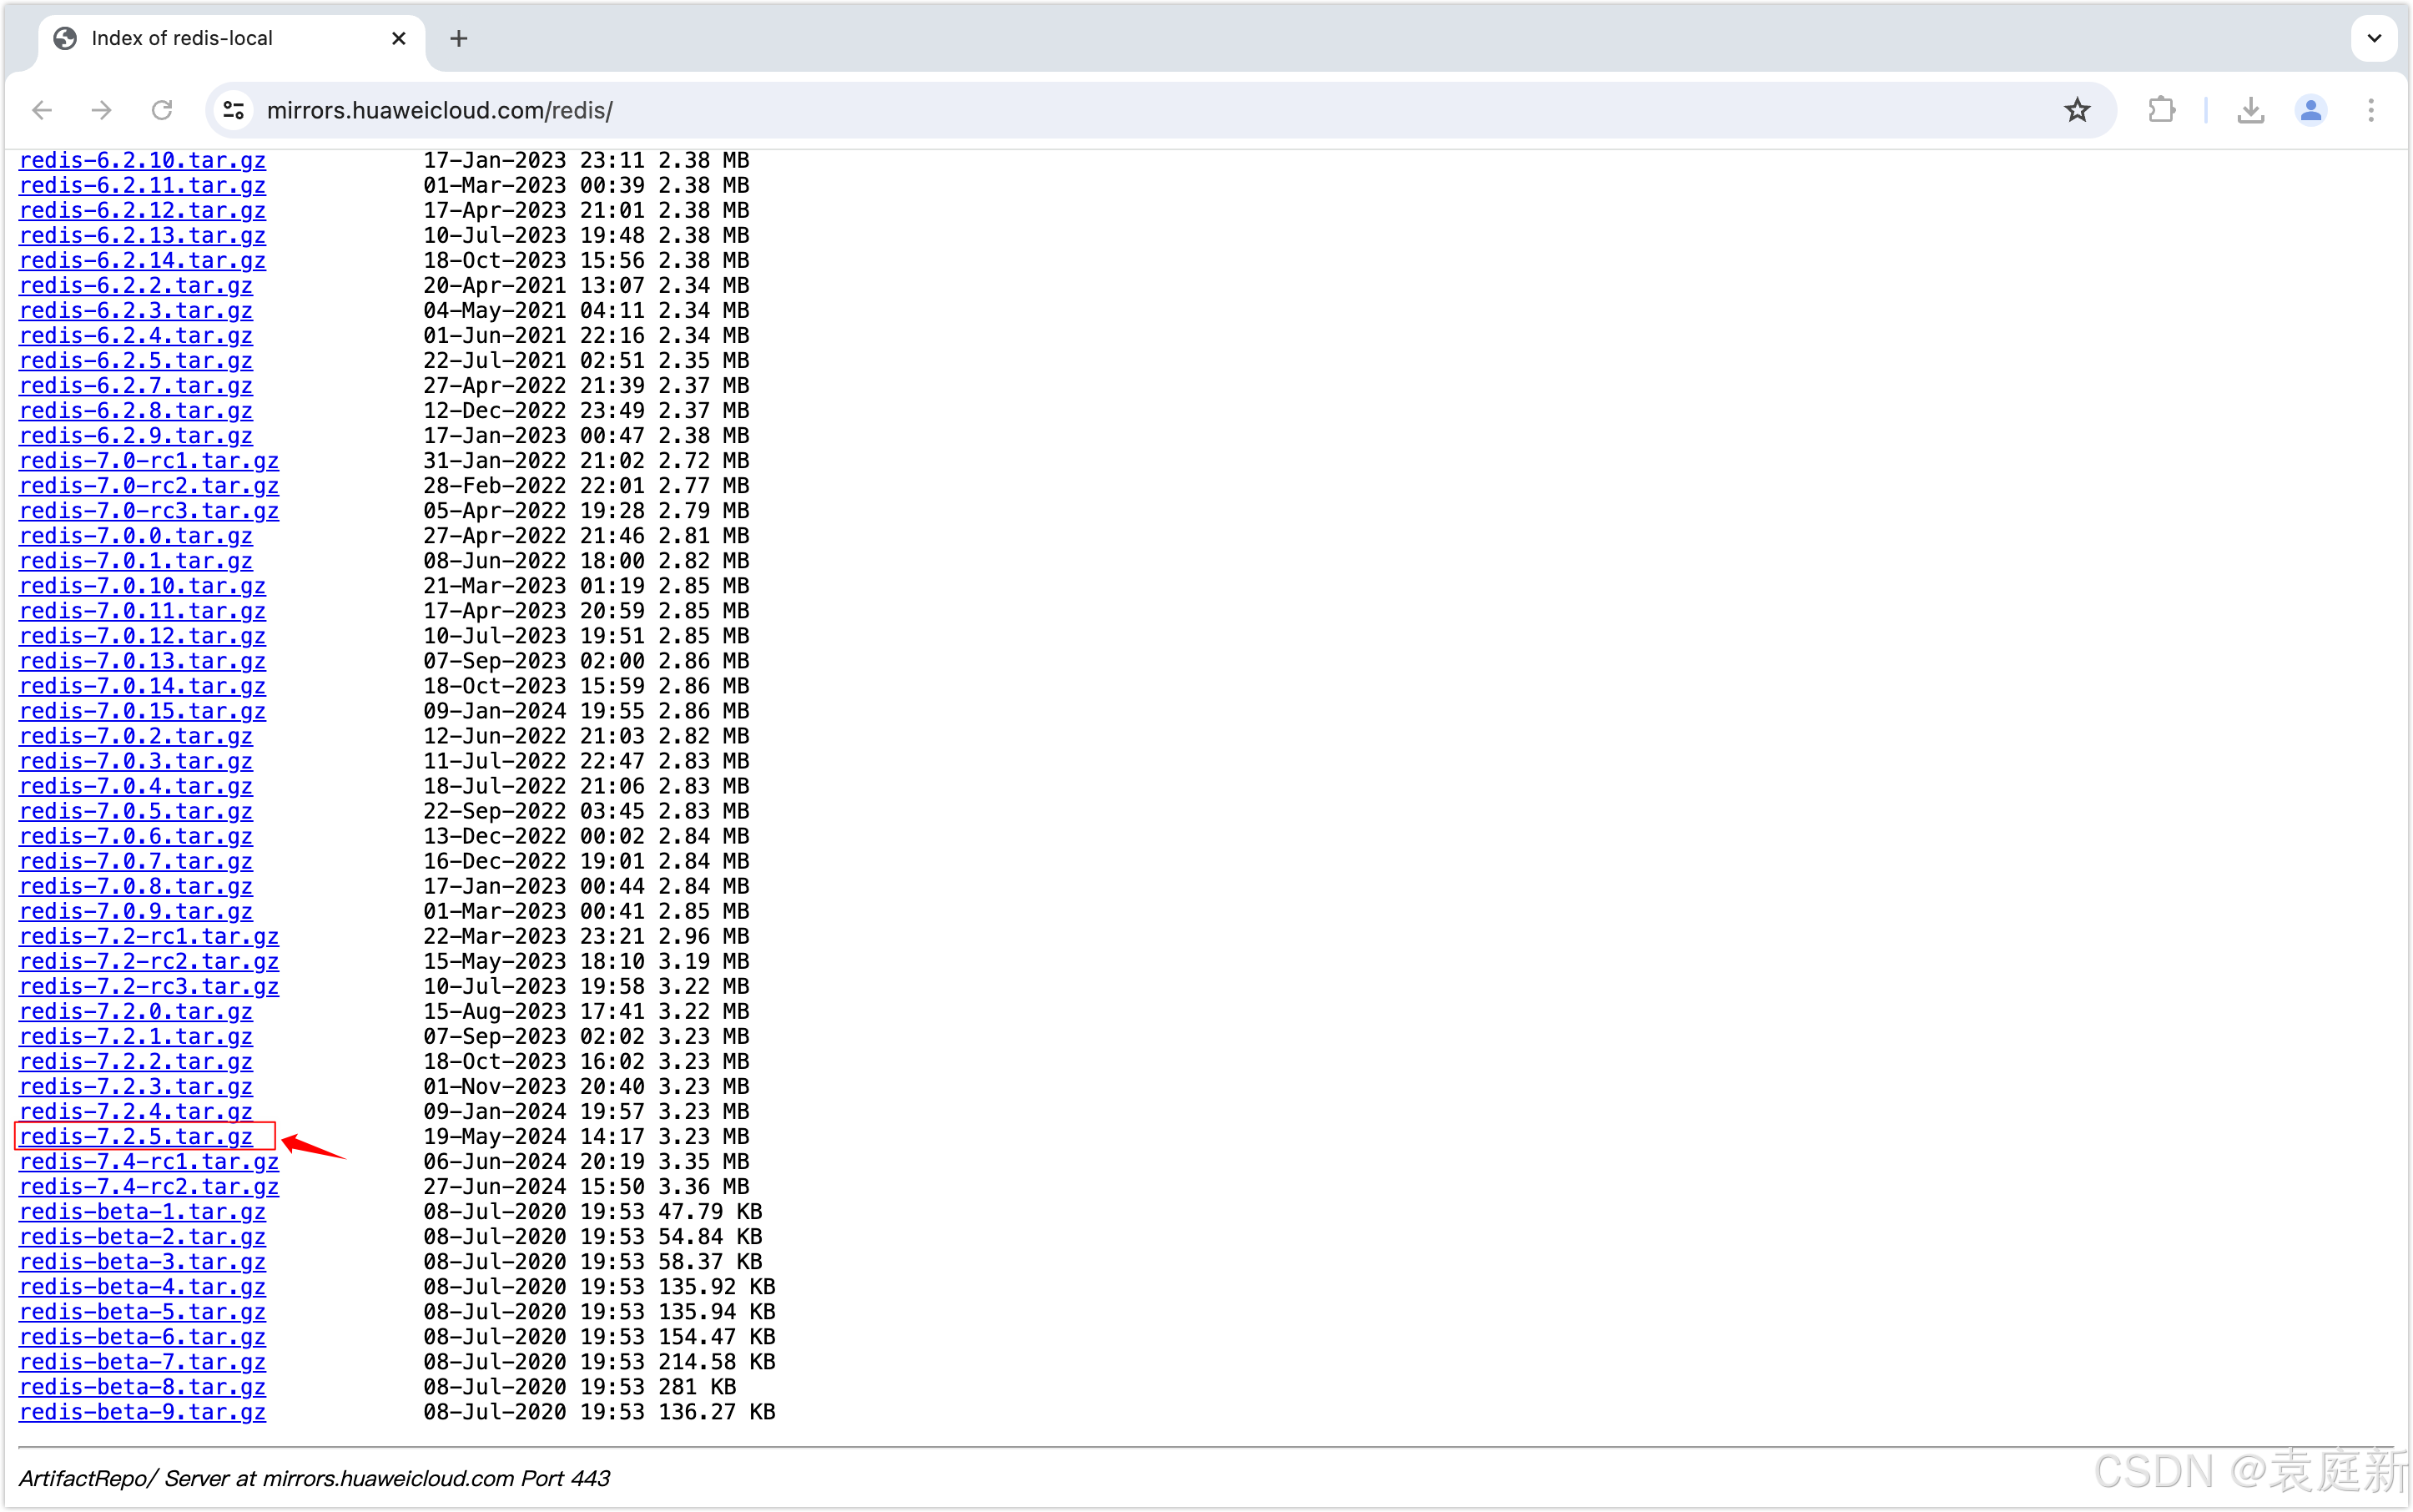Viewport: 2413px width, 1512px height.
Task: Download redis-7.4-rc1.tar.gz
Action: (x=148, y=1161)
